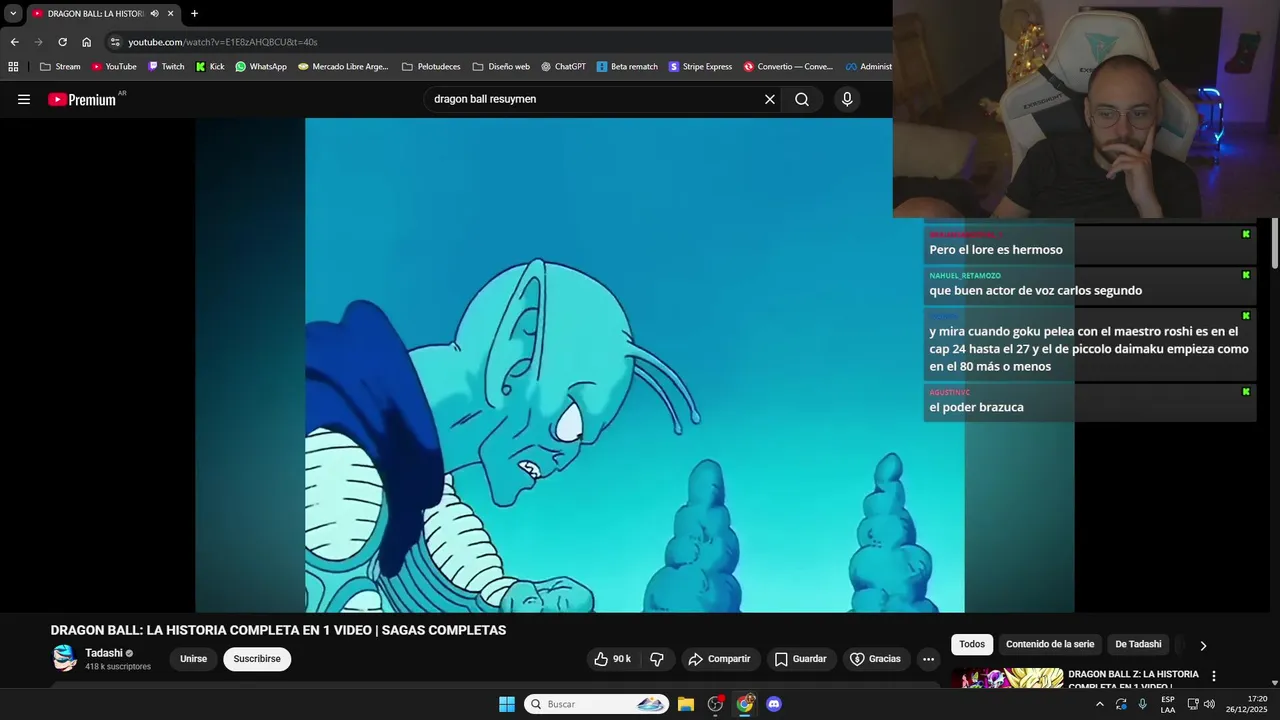Click chat message 'Pero el lore es hermoso'

coord(996,250)
